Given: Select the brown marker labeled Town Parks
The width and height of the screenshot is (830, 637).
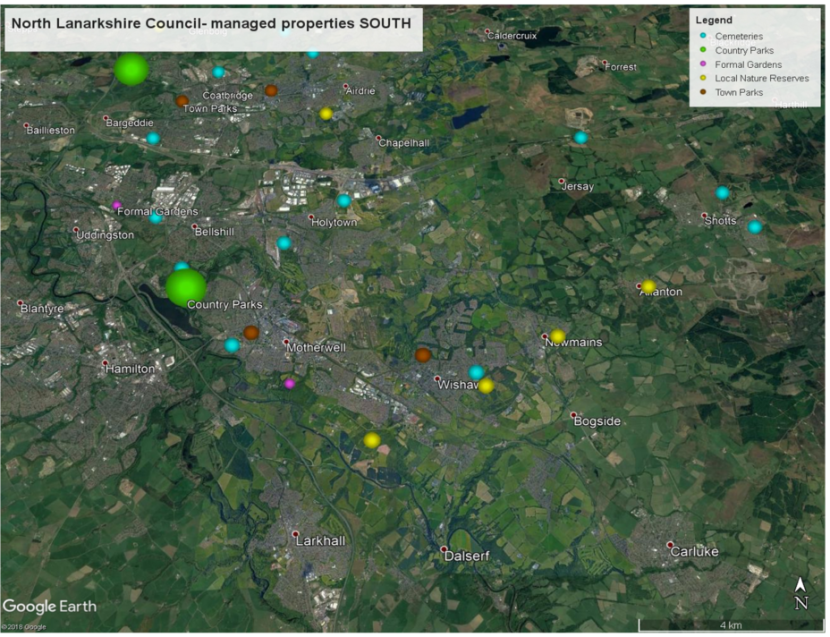Looking at the screenshot, I should pyautogui.click(x=182, y=101).
